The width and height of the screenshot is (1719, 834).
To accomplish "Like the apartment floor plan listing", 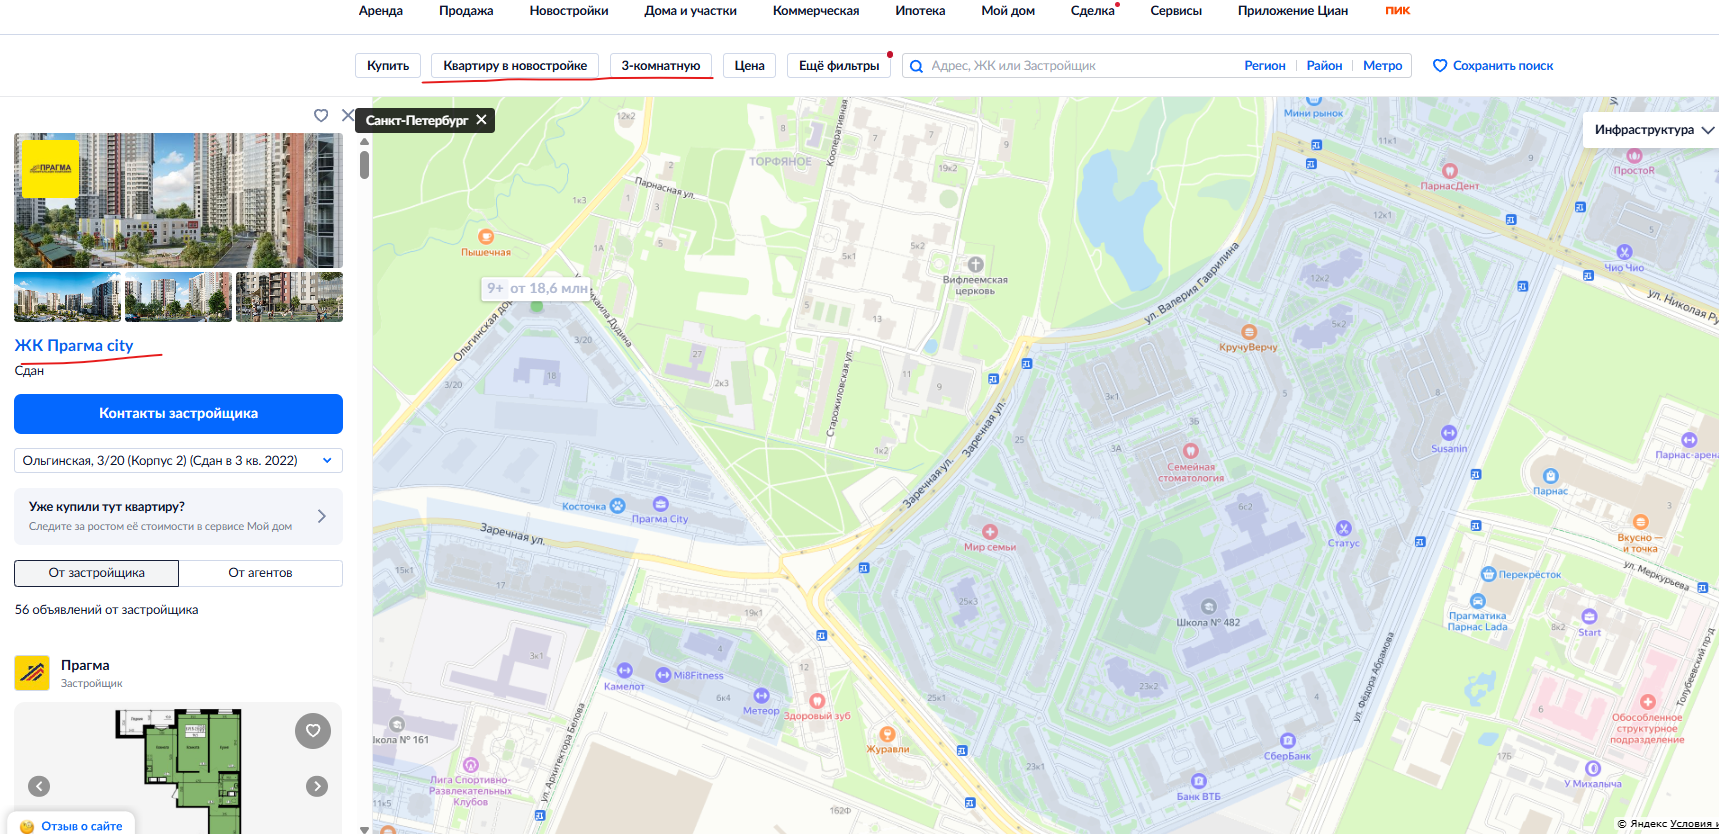I will [x=313, y=731].
